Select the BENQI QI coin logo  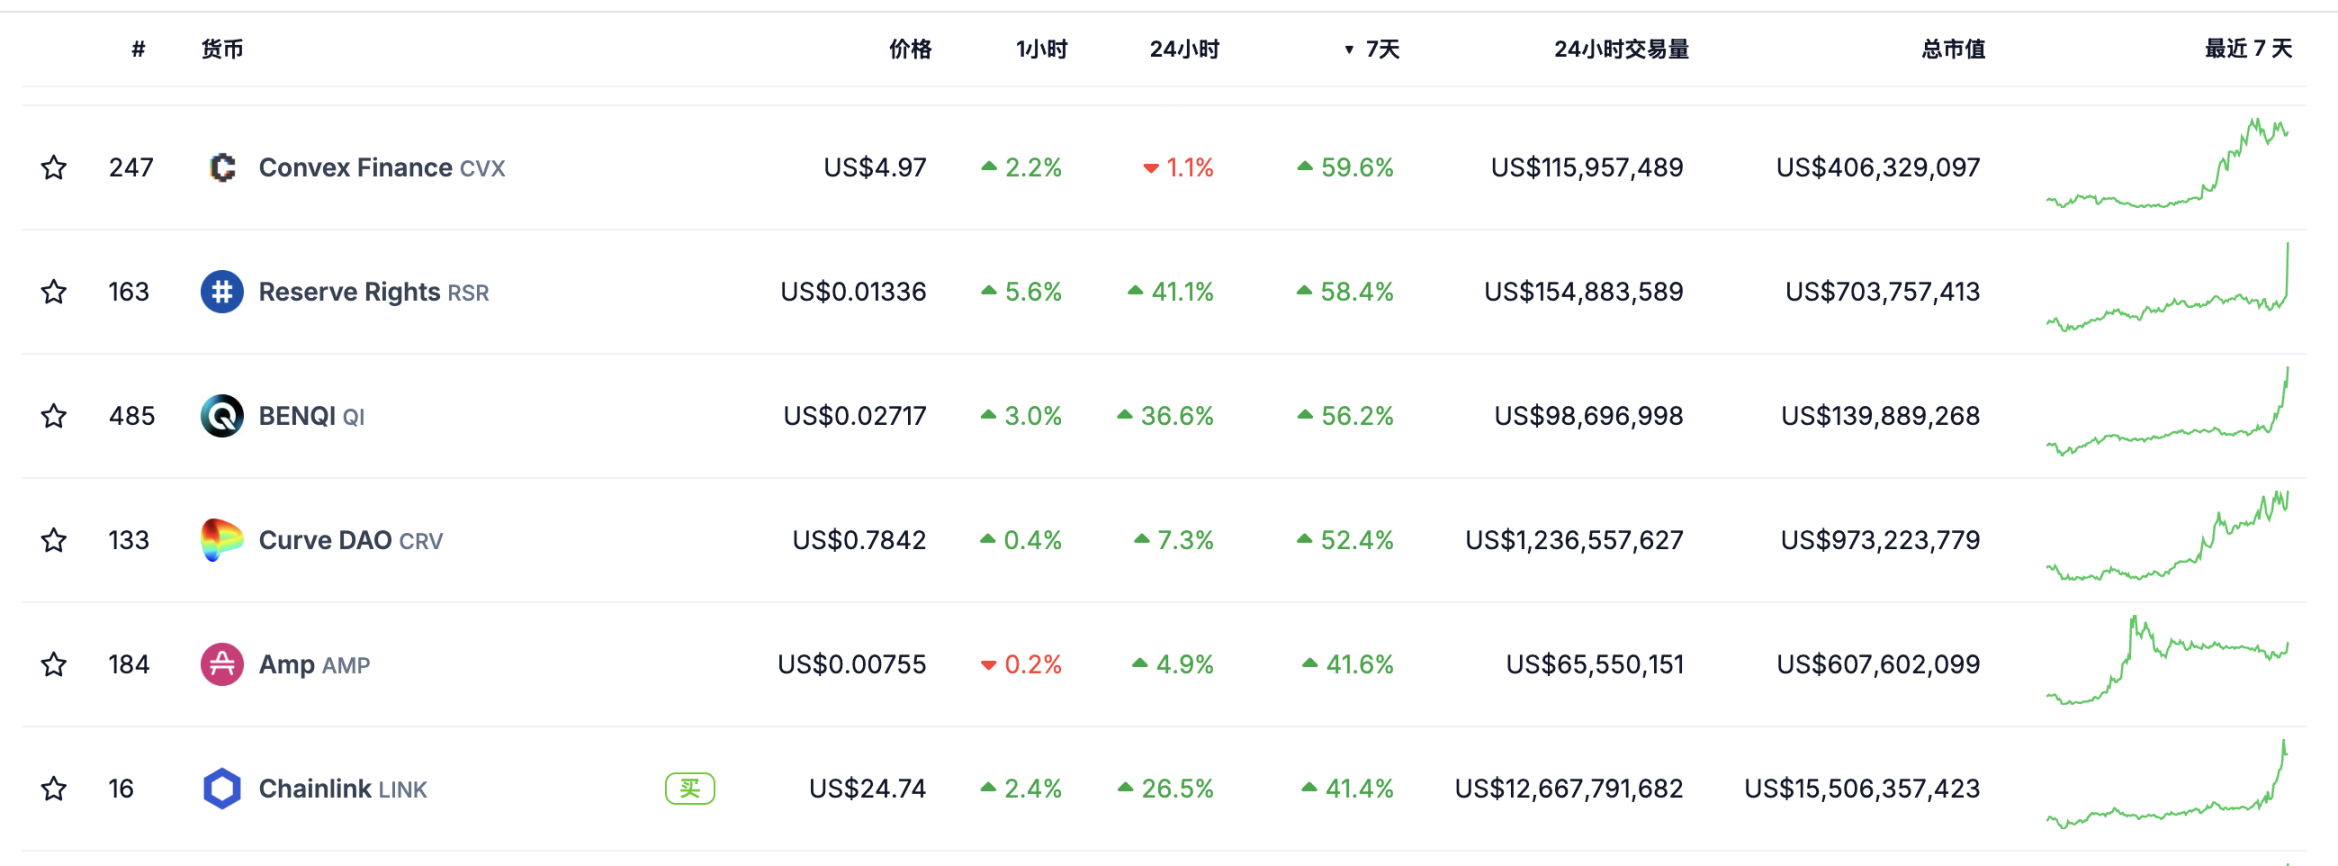pos(222,415)
